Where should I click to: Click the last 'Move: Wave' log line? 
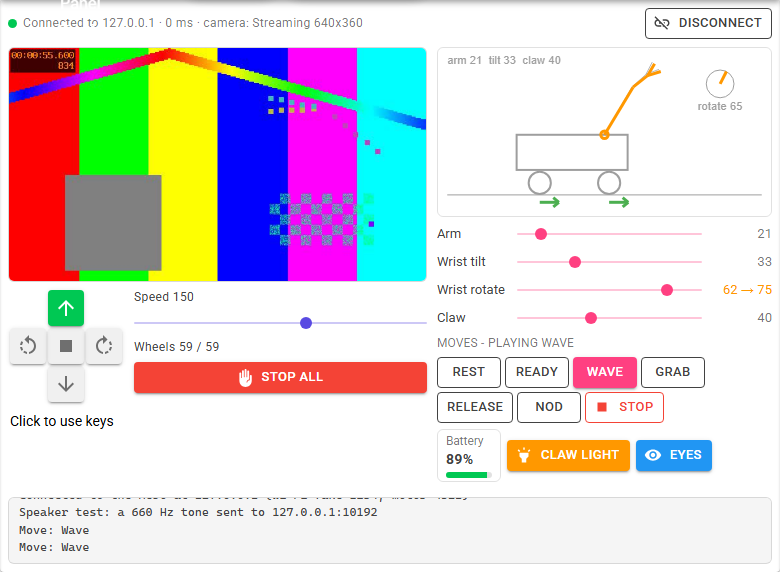click(54, 547)
